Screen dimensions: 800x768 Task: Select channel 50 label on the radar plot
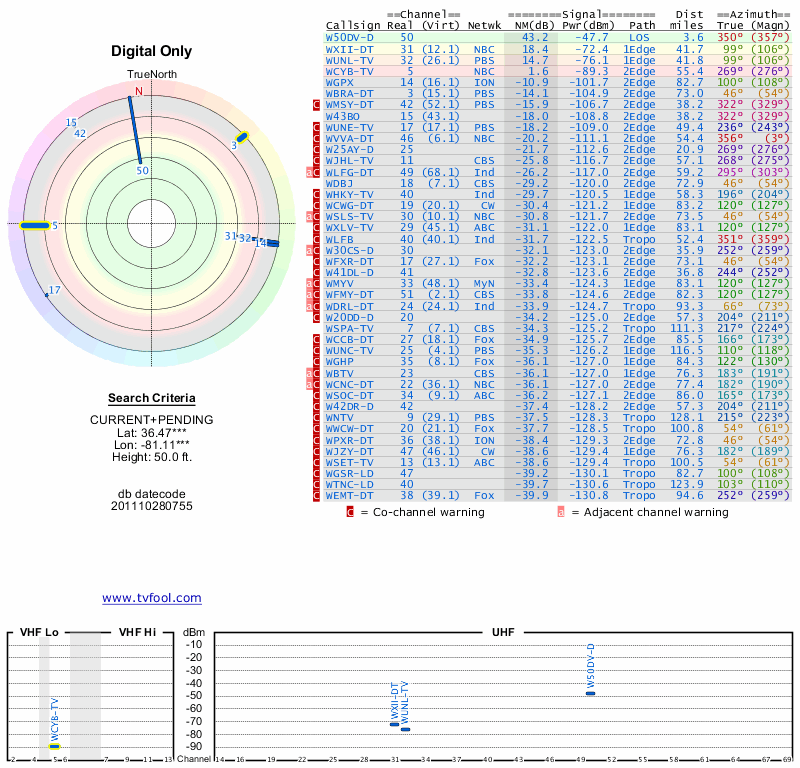[x=142, y=171]
